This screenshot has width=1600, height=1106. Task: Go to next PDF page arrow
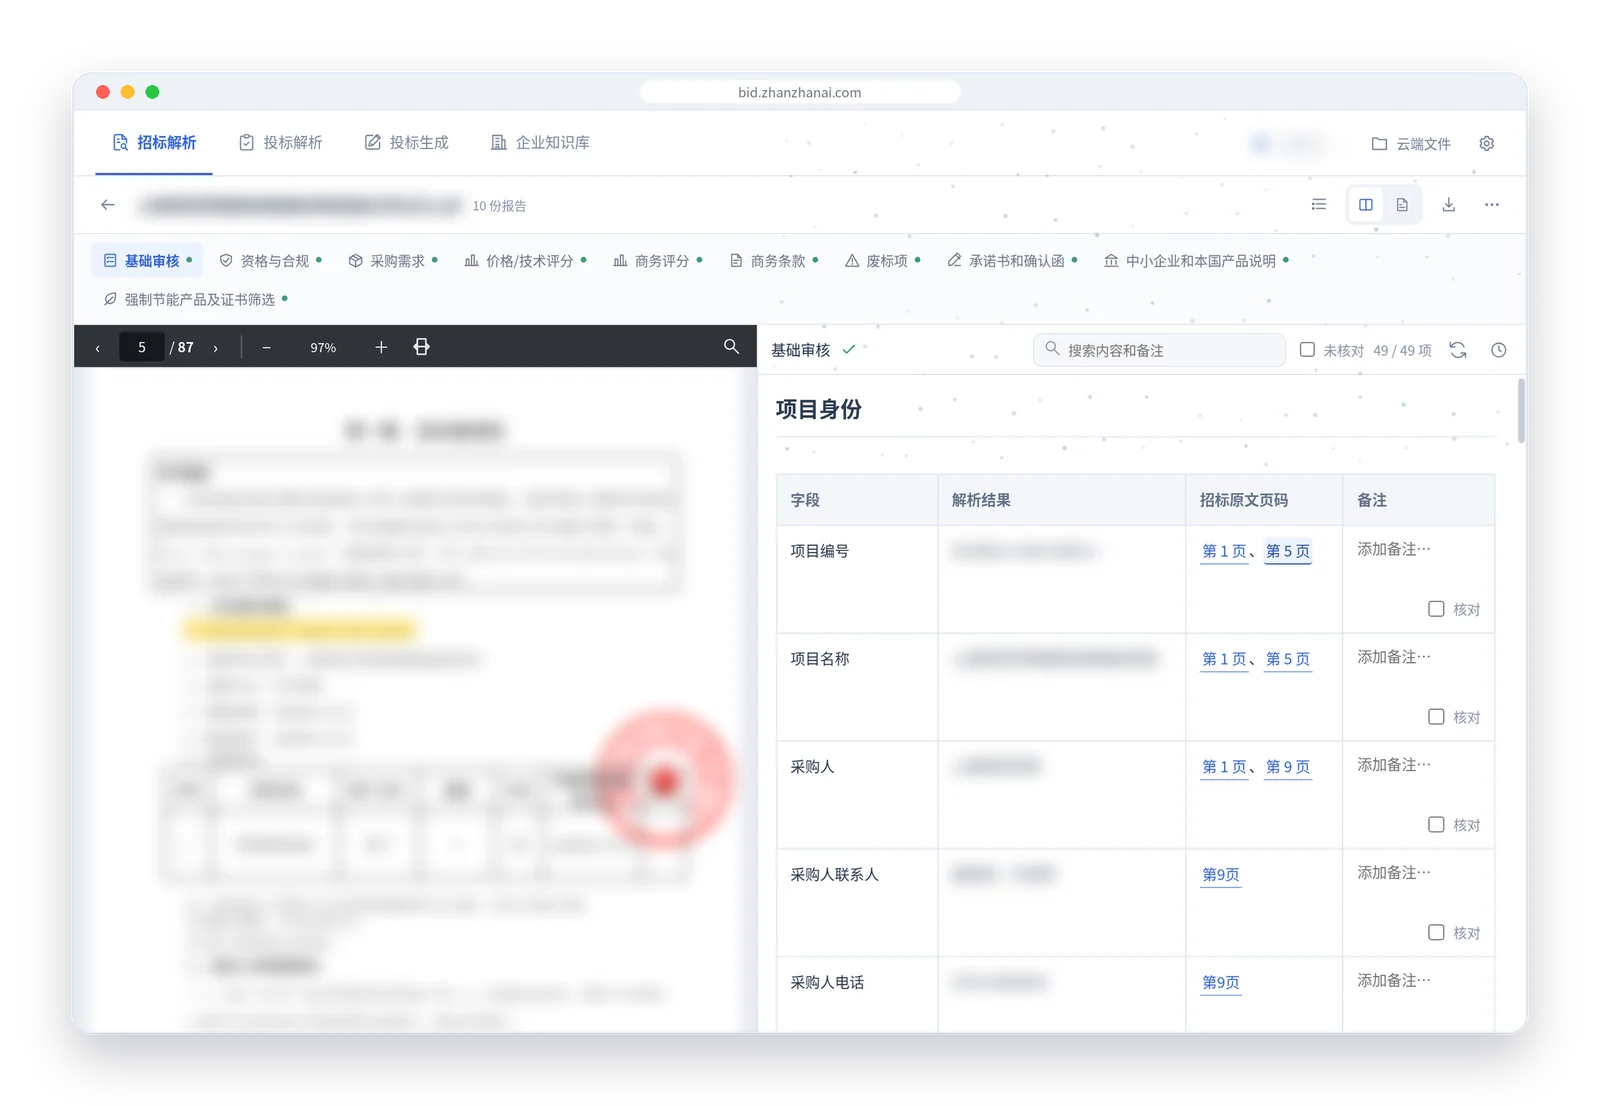coord(215,348)
